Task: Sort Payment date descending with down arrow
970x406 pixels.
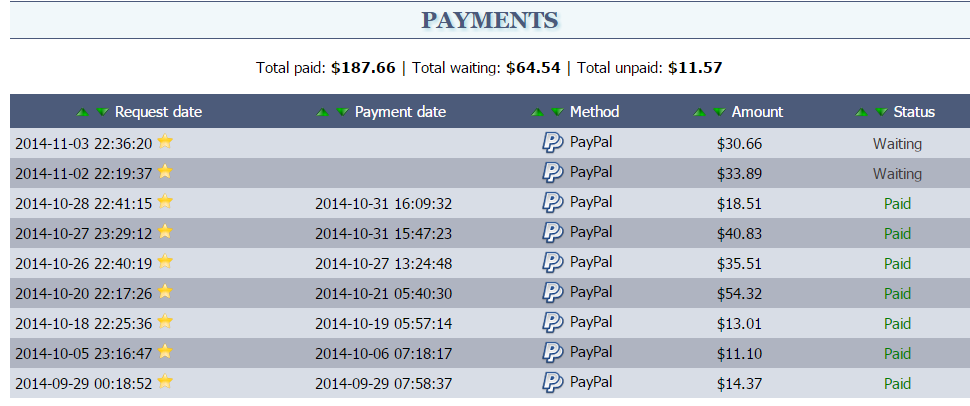Action: coord(342,112)
